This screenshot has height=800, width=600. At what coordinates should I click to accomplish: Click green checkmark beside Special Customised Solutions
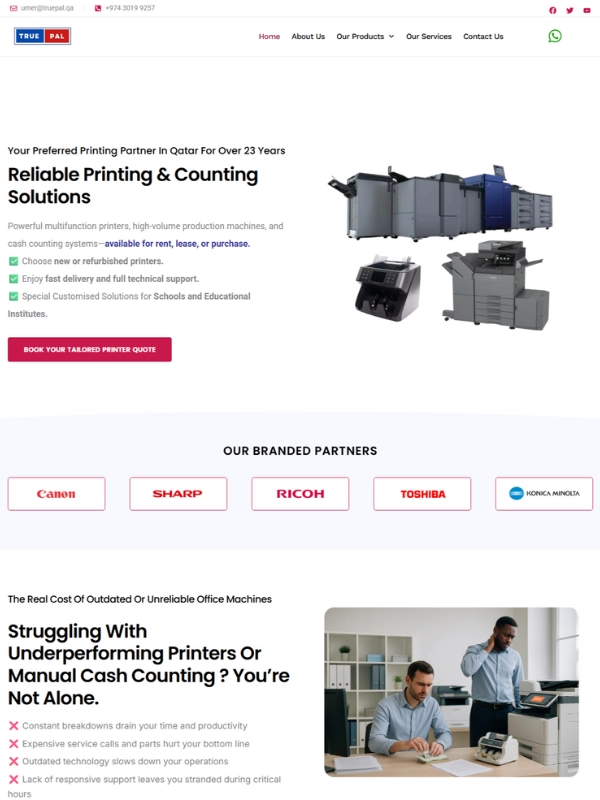[x=14, y=296]
